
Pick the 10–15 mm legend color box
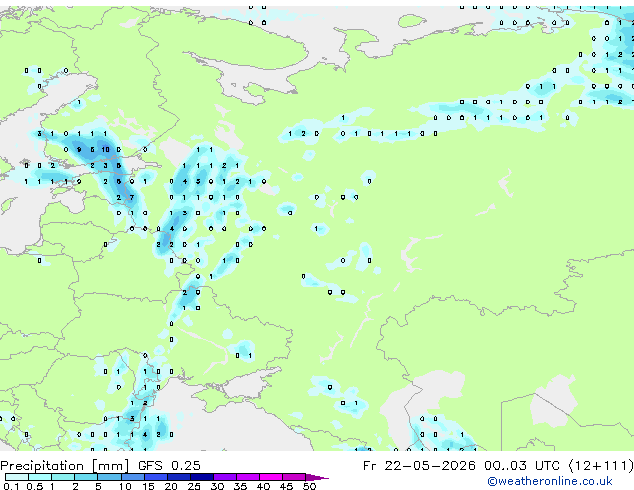pyautogui.click(x=132, y=477)
